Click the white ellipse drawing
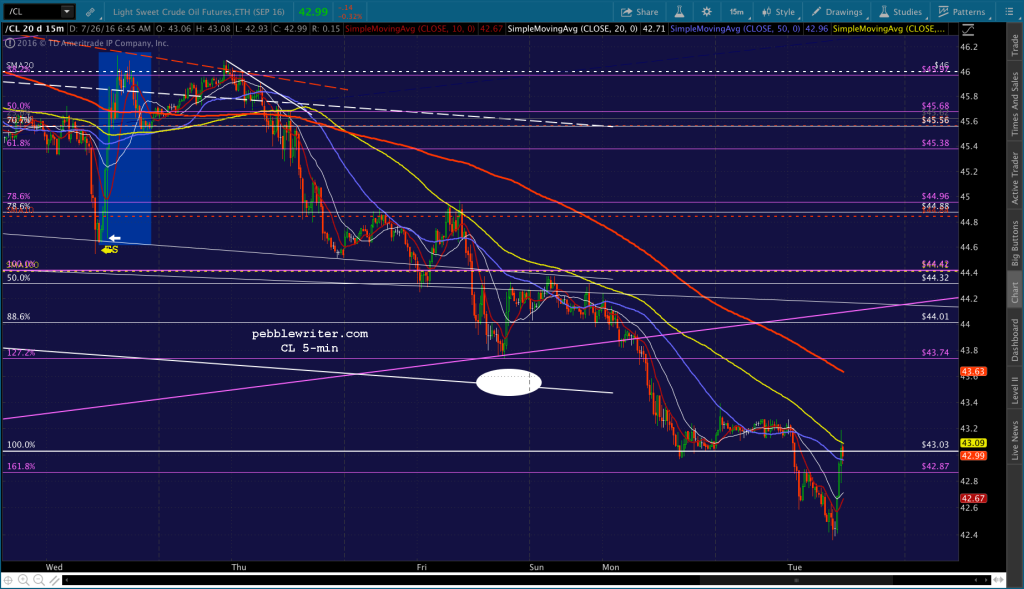 [x=509, y=383]
